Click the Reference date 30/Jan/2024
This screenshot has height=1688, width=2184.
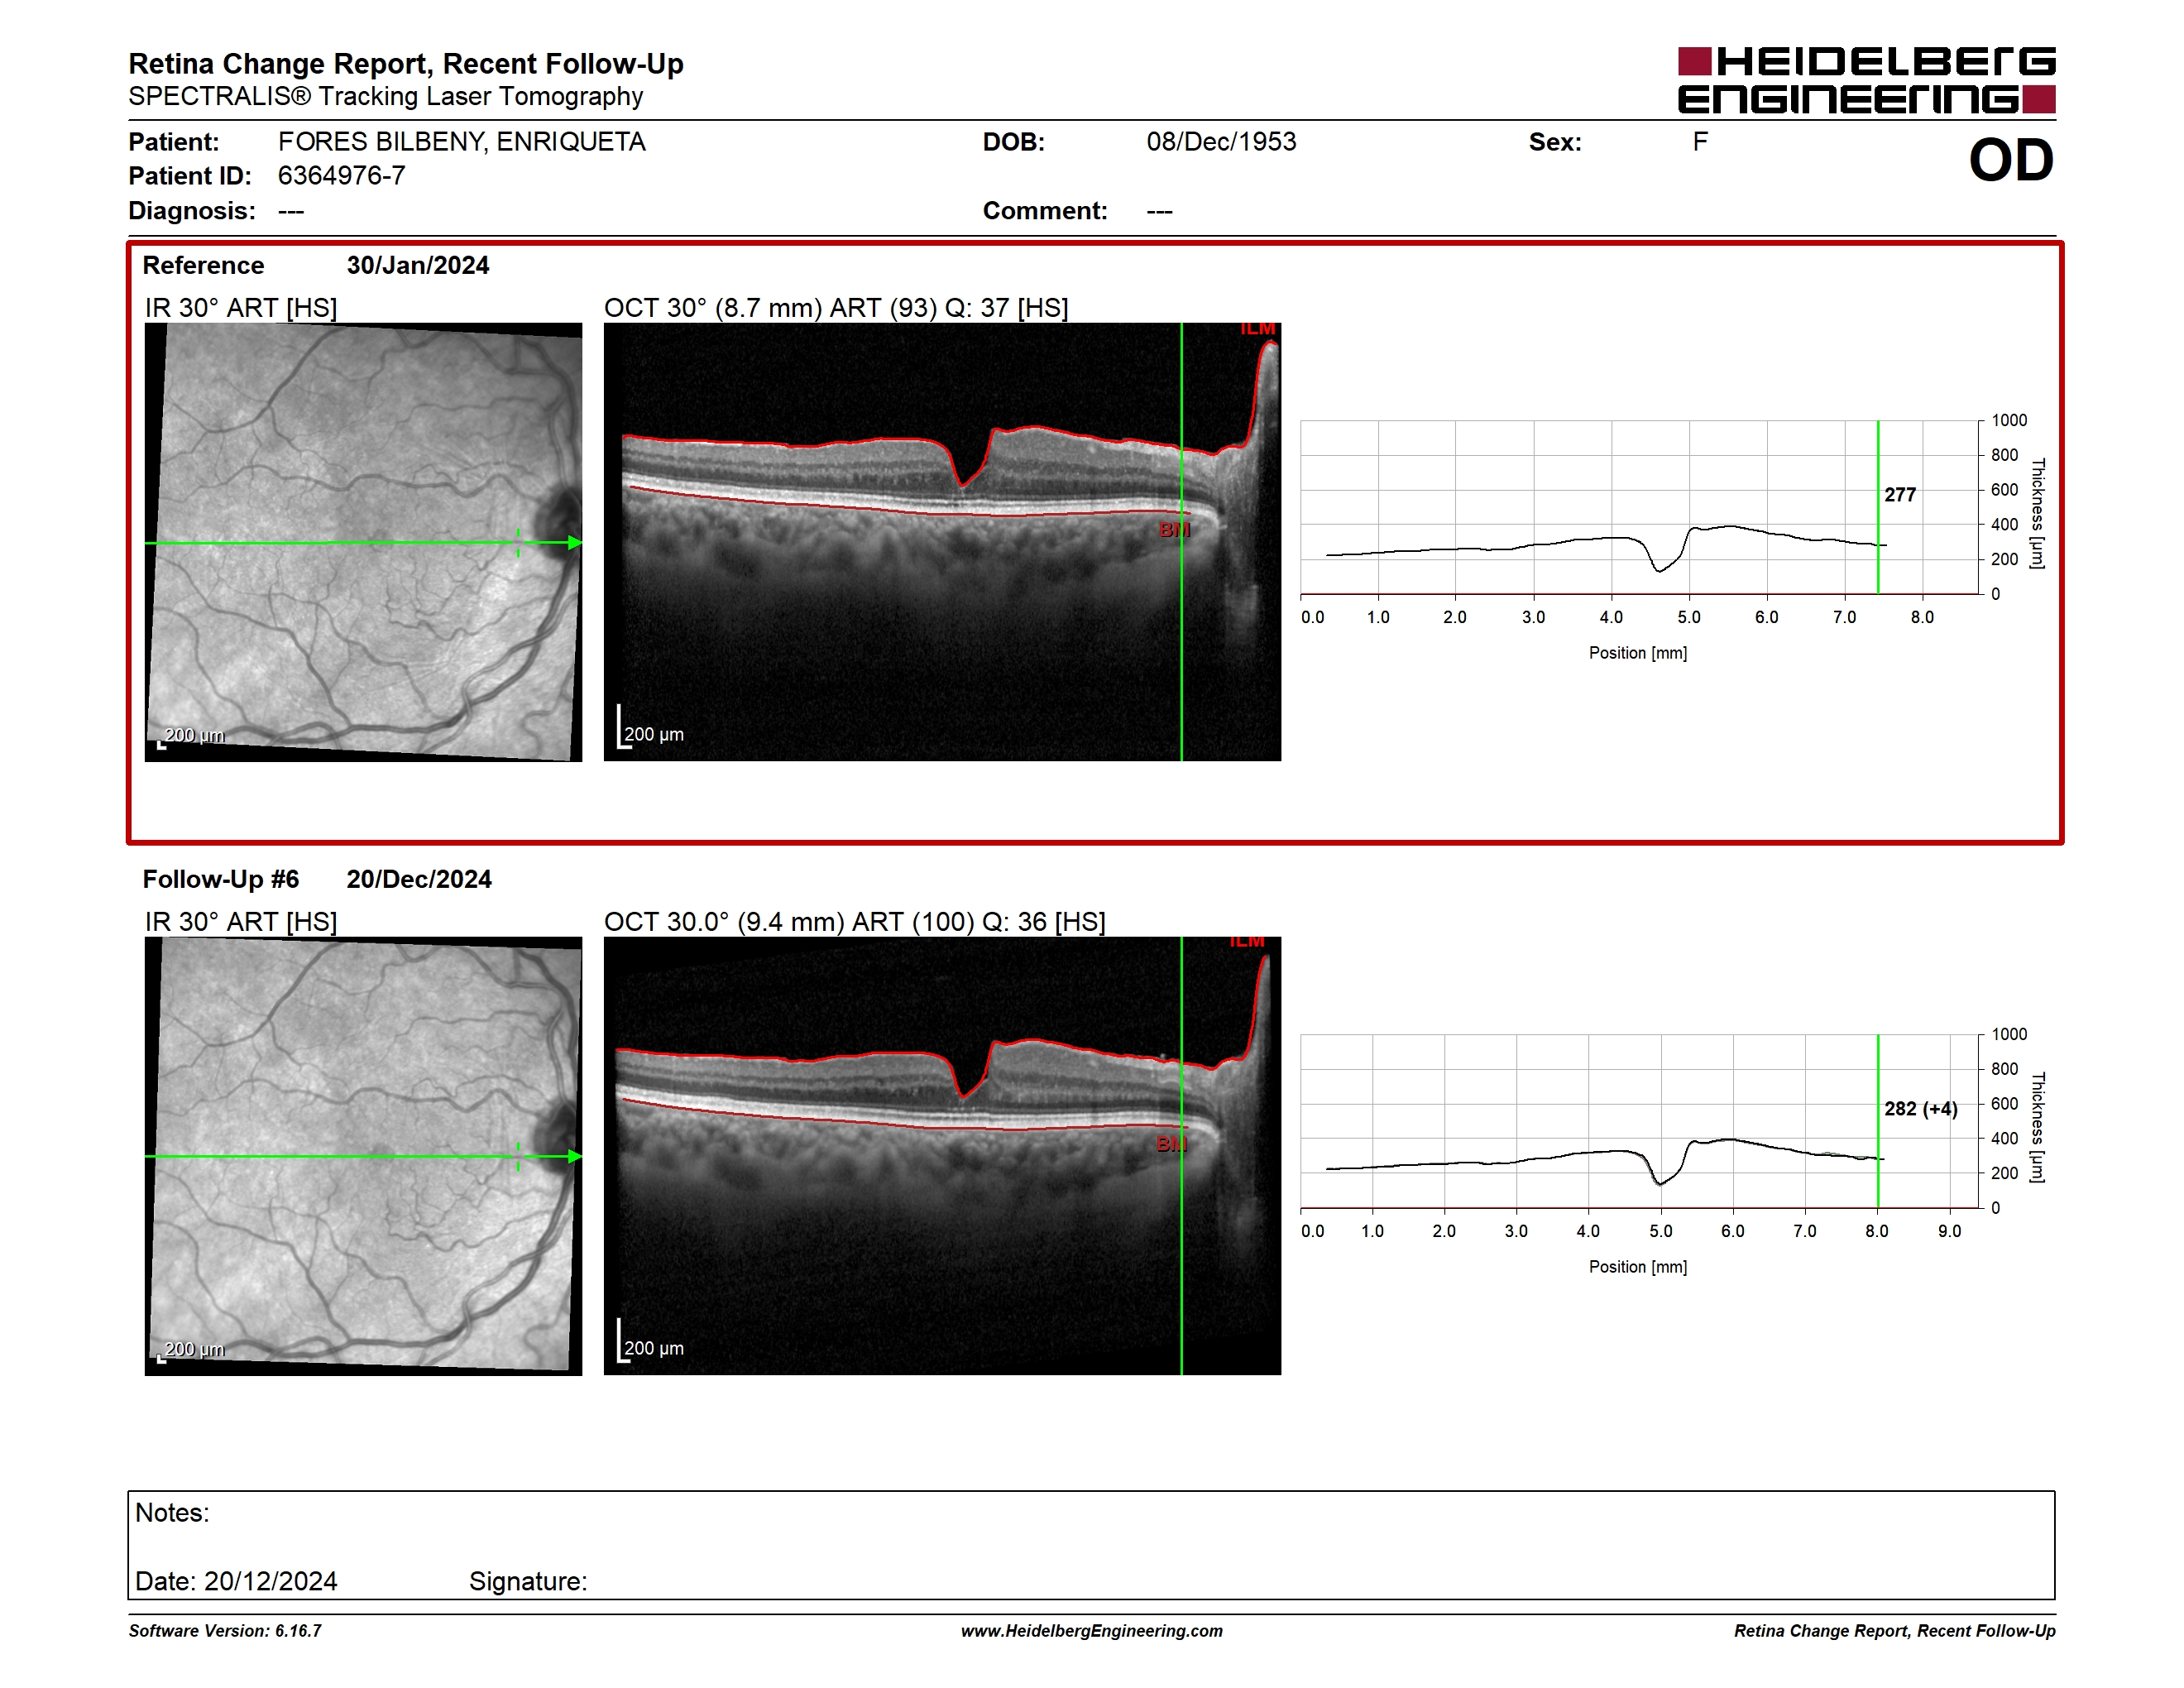[418, 266]
